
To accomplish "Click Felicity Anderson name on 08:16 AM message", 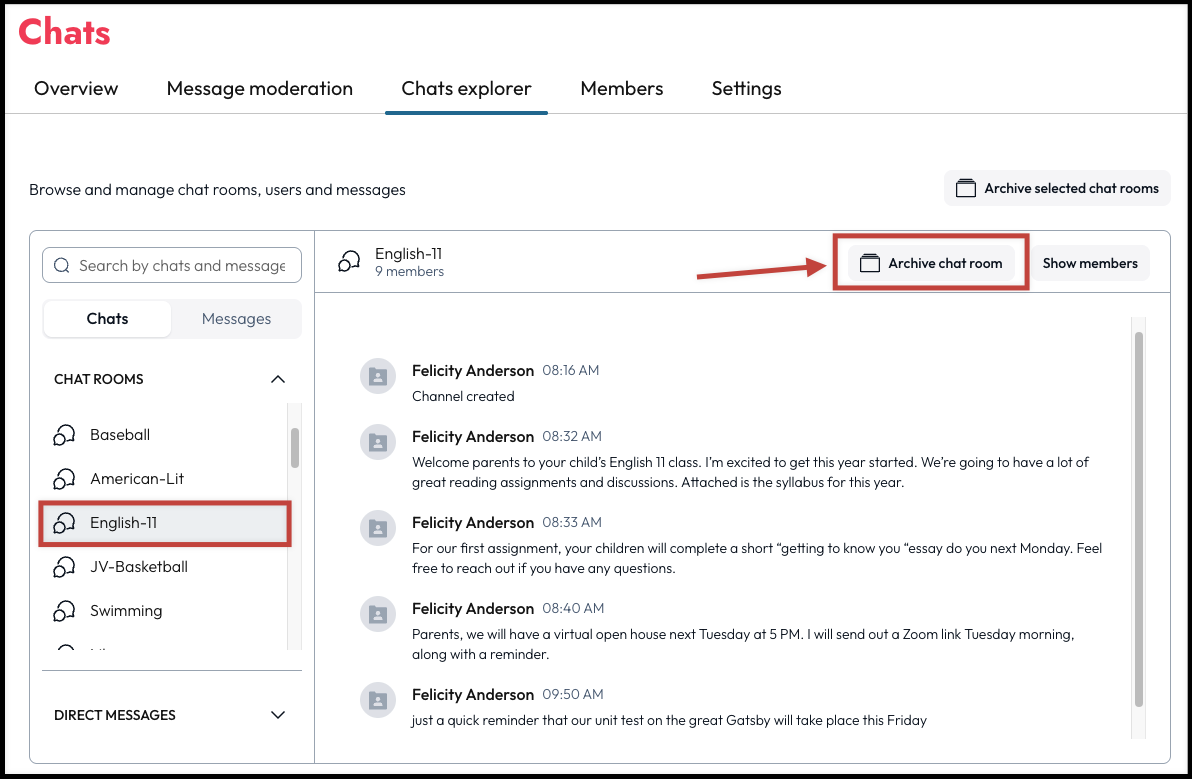I will (x=473, y=371).
